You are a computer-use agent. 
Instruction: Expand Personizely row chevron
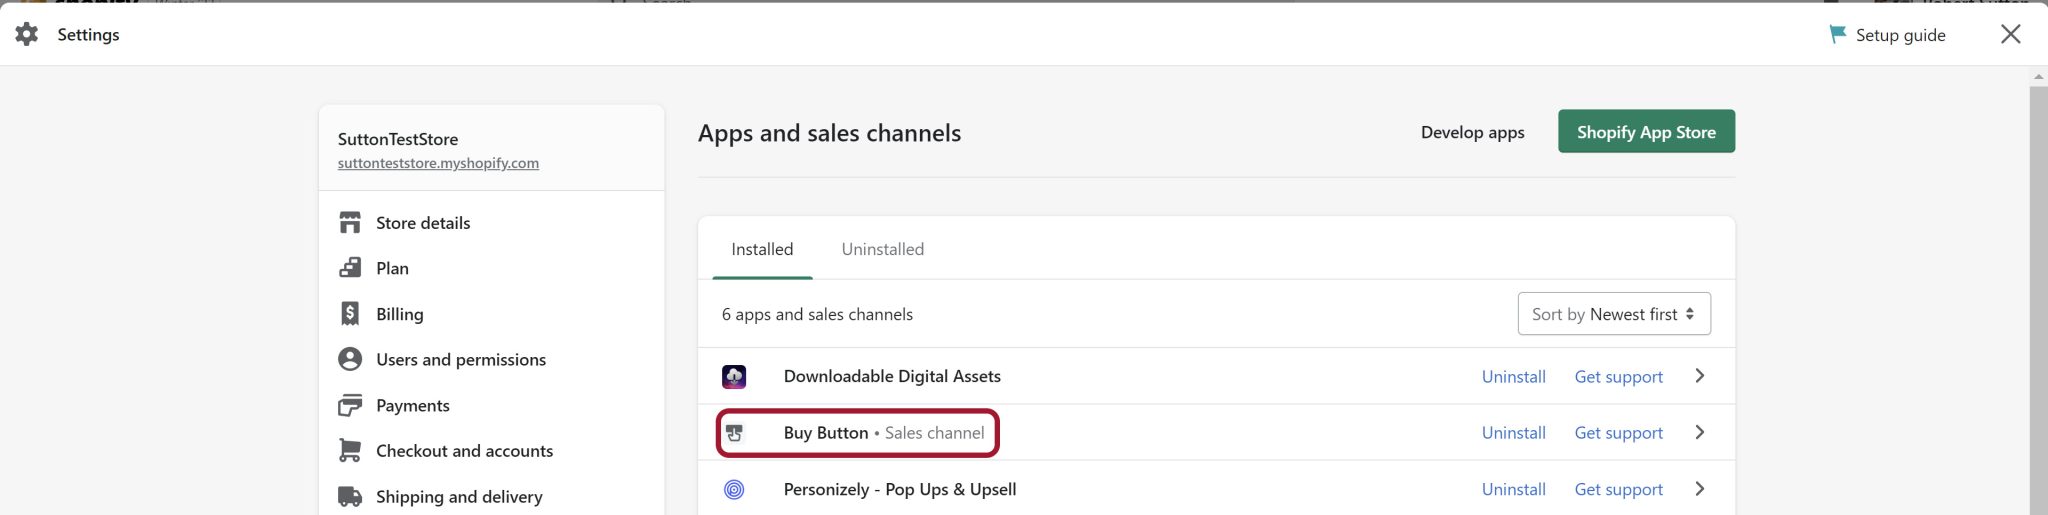tap(1700, 489)
